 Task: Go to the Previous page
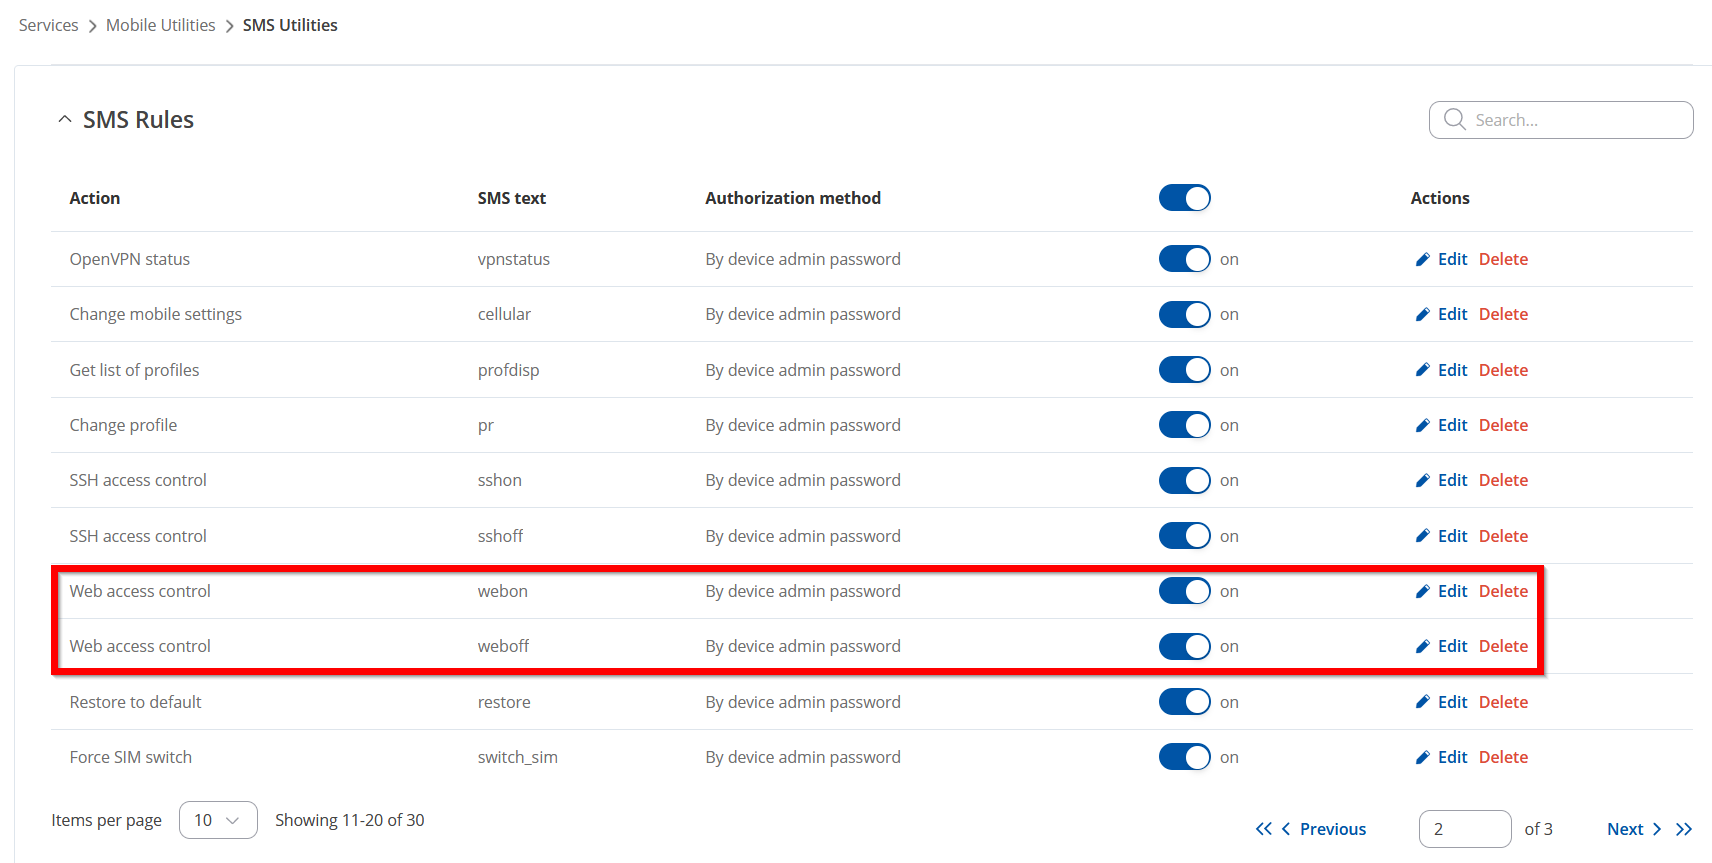[x=1323, y=829]
